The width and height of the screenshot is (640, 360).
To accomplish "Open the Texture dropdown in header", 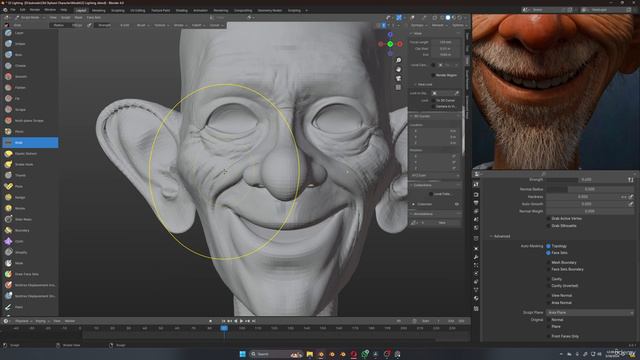I will [x=161, y=25].
